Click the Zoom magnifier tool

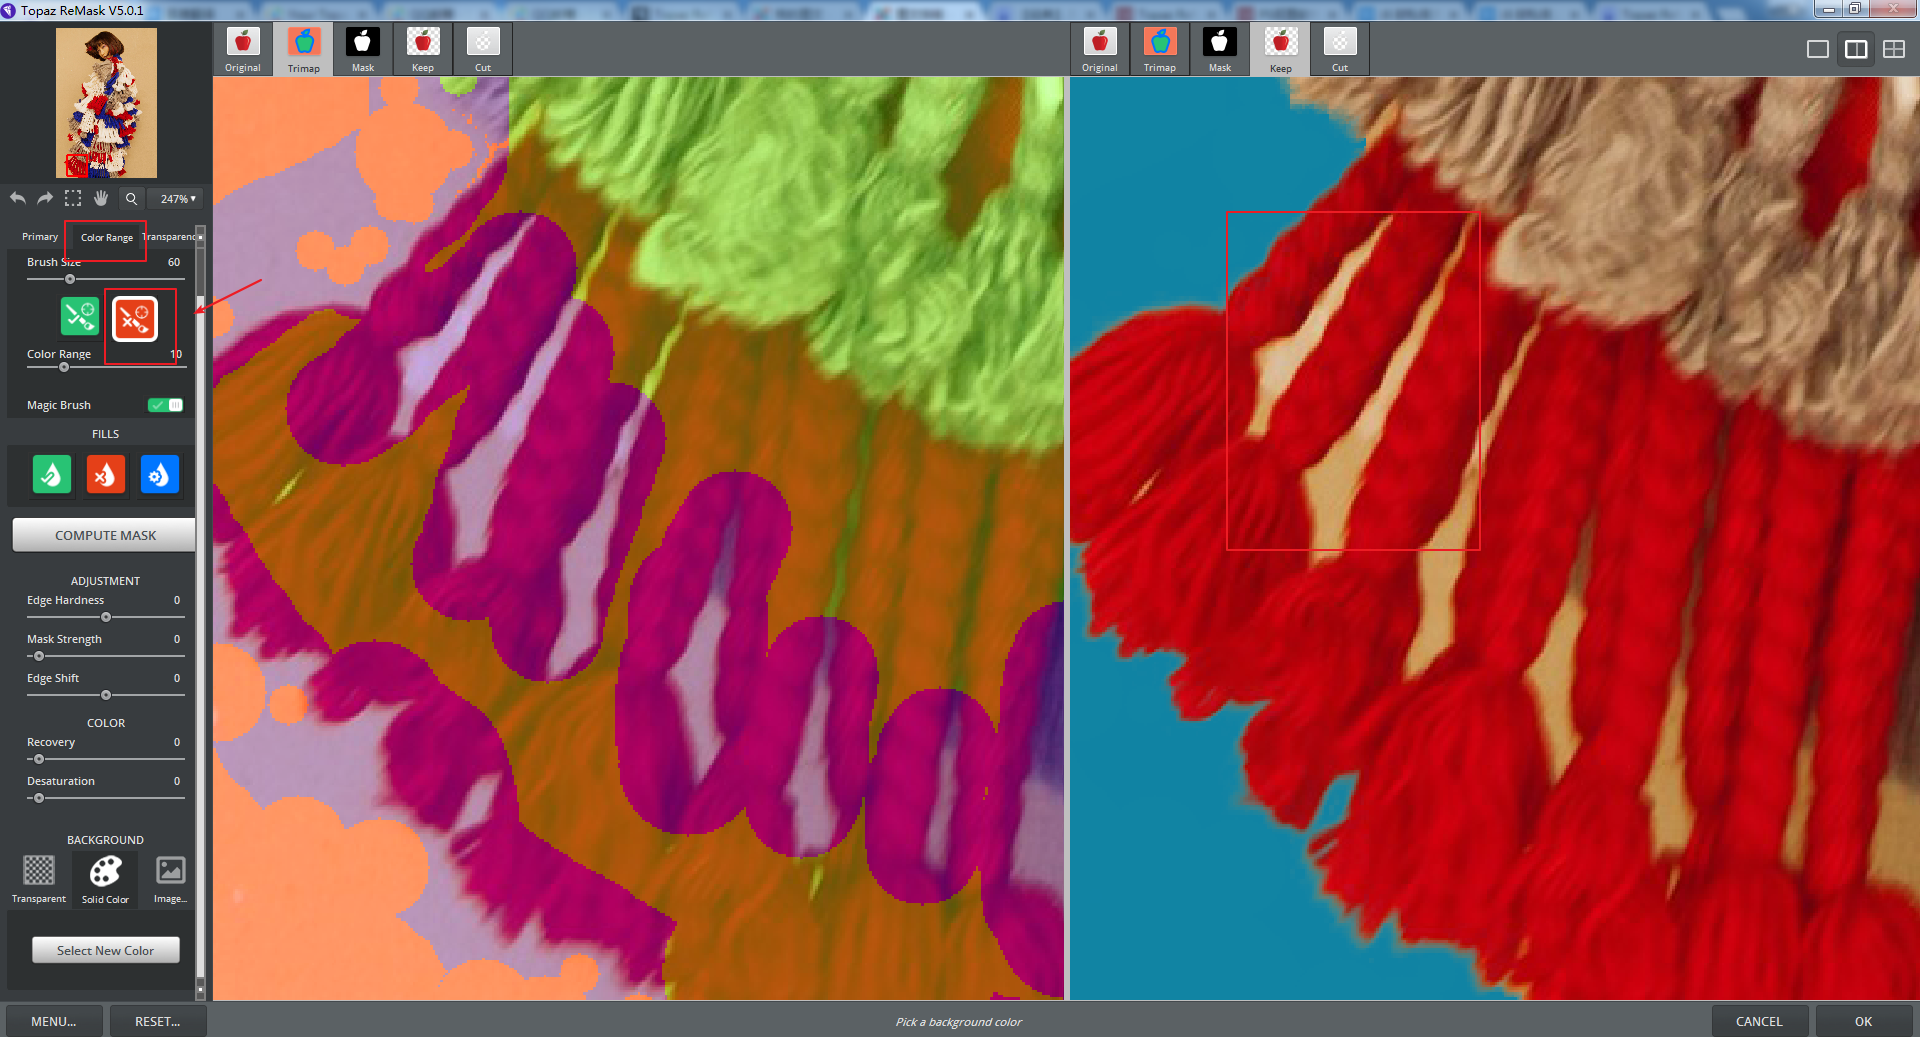tap(131, 198)
